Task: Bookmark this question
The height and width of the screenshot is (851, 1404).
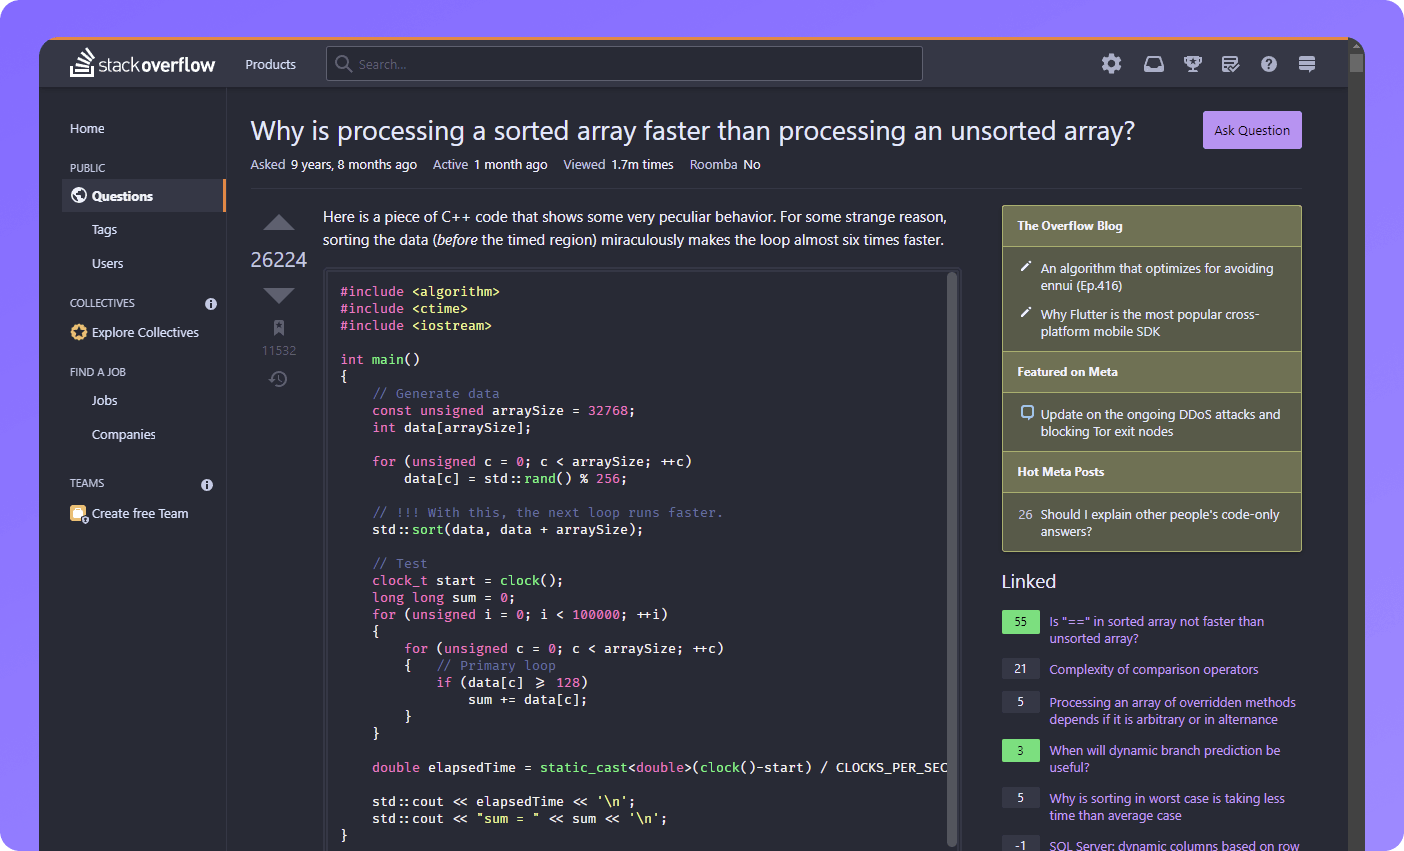Action: pos(278,327)
